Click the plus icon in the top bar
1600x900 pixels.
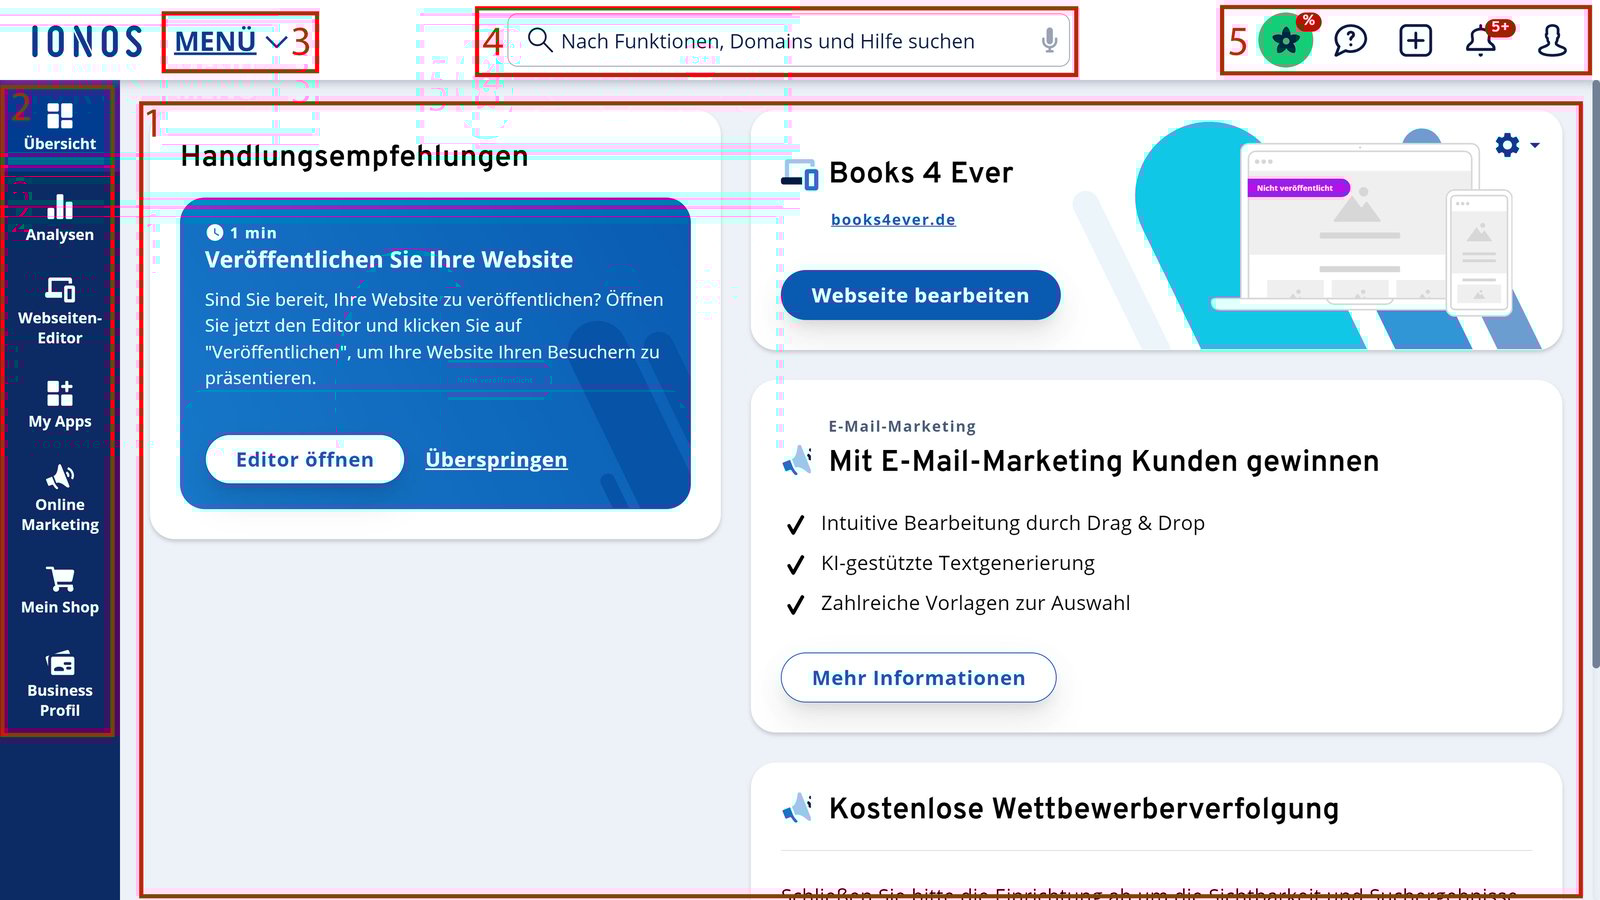tap(1415, 41)
